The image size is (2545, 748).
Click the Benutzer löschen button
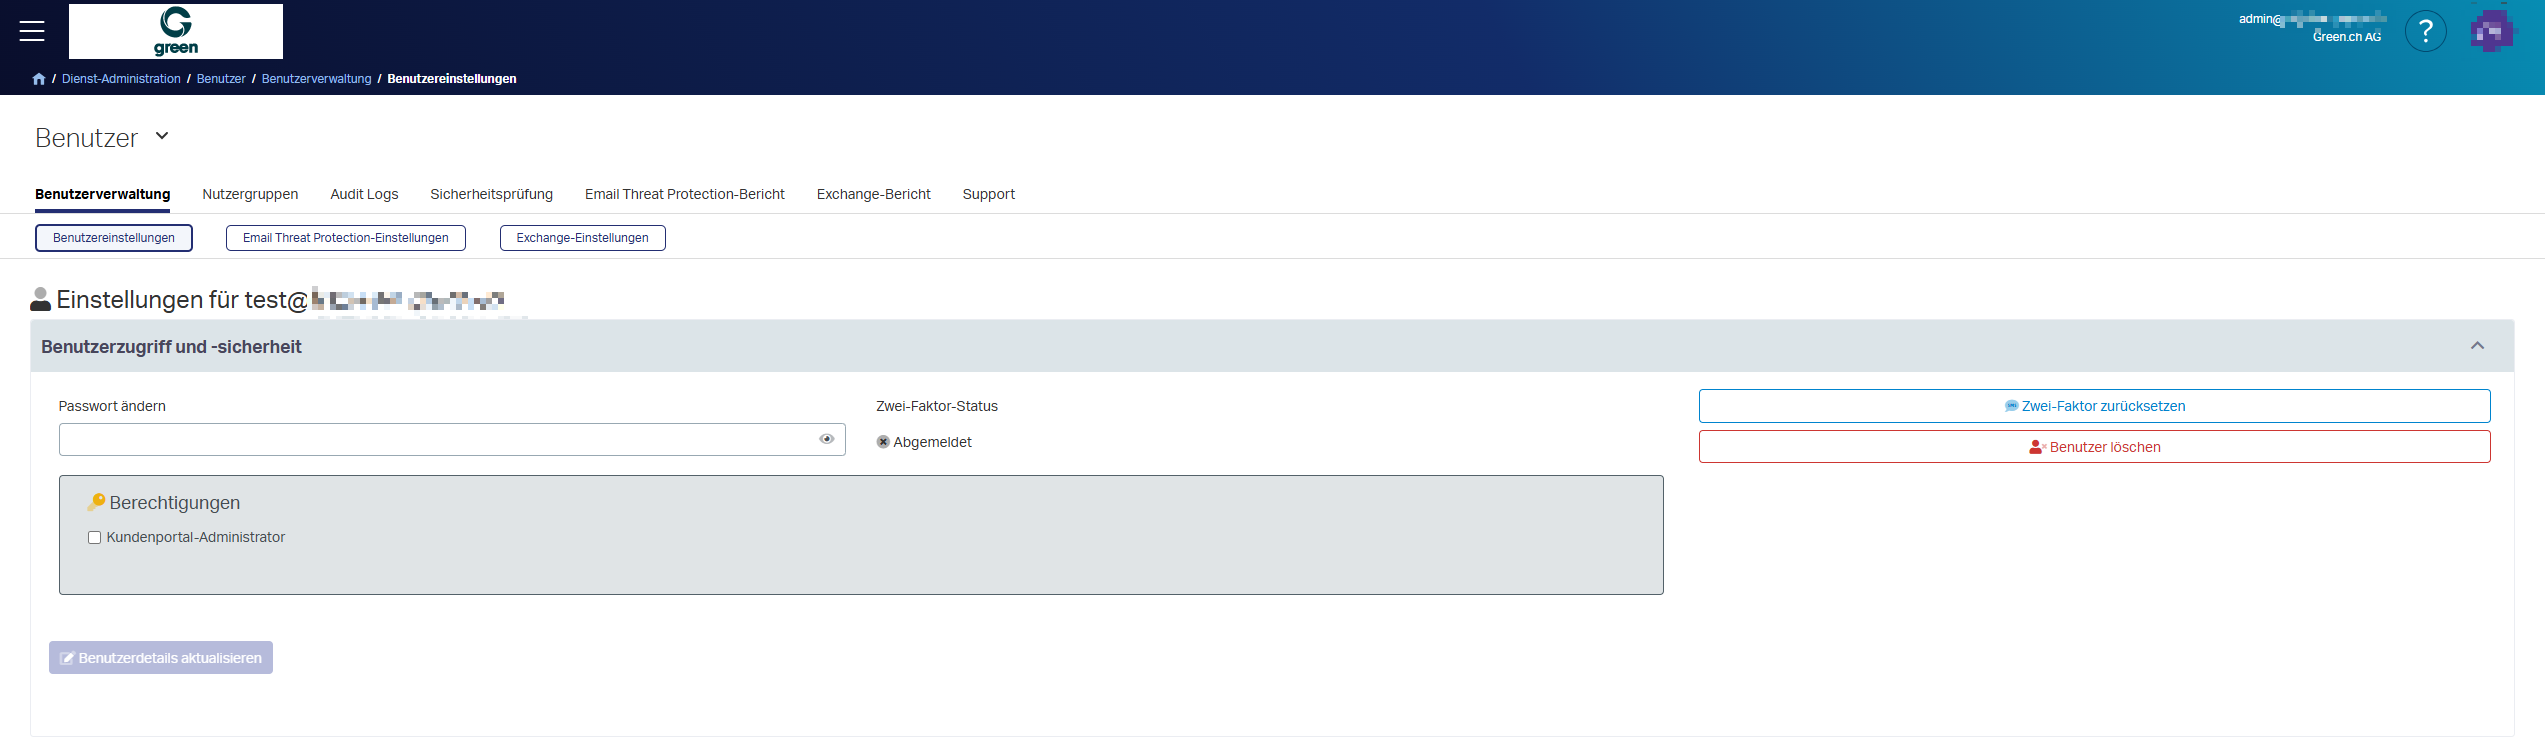tap(2094, 447)
